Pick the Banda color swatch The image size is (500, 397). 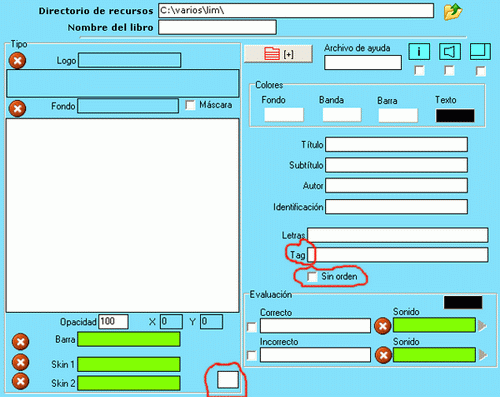(342, 115)
